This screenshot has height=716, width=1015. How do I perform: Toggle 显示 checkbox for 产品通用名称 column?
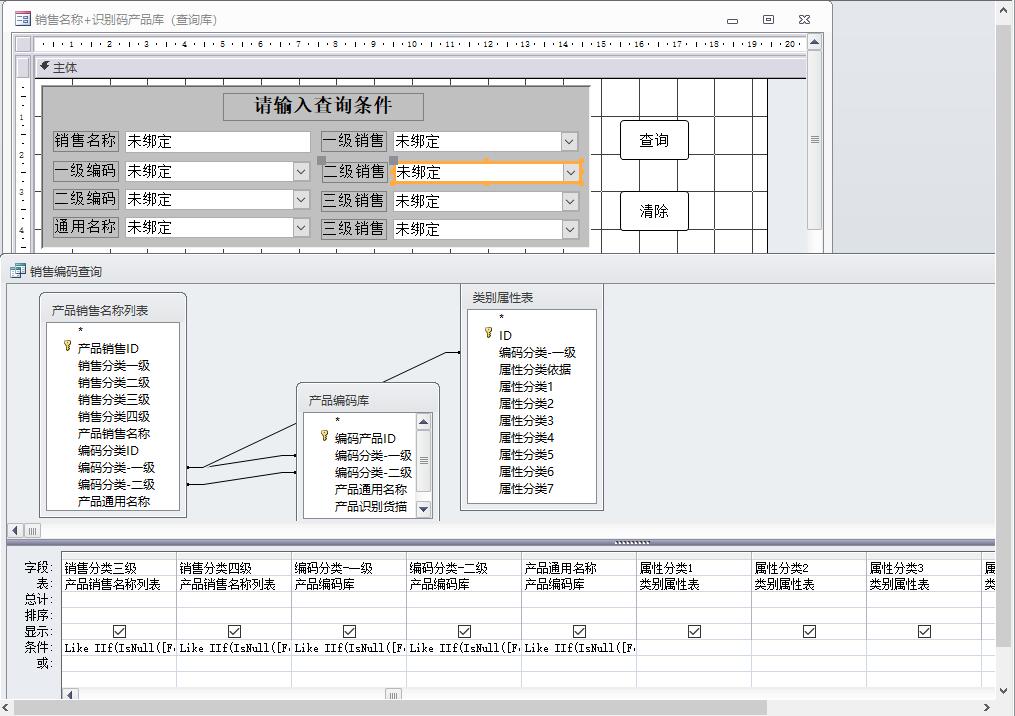click(x=579, y=631)
